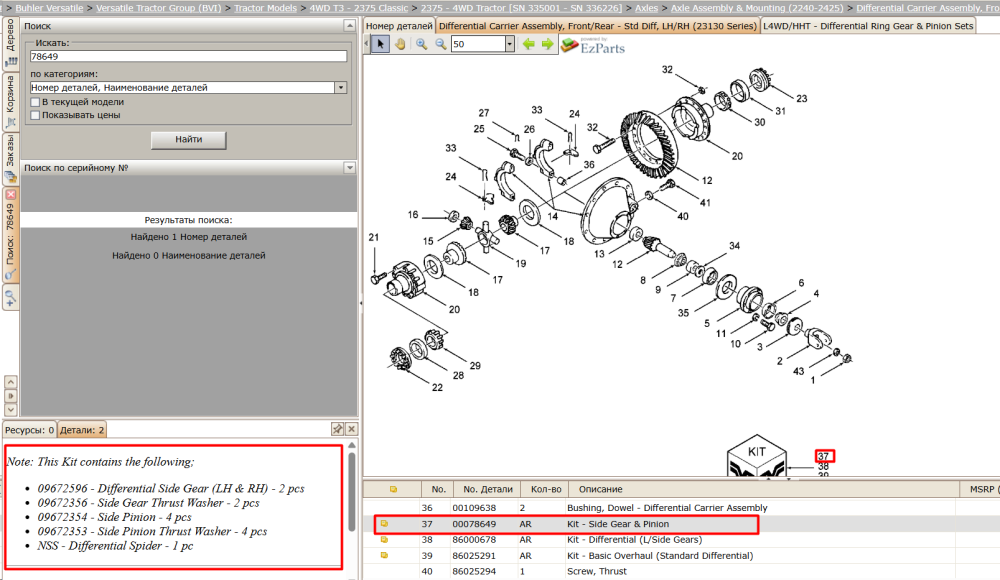The height and width of the screenshot is (580, 1000).
Task: Click note icon on row 38
Action: coord(385,540)
